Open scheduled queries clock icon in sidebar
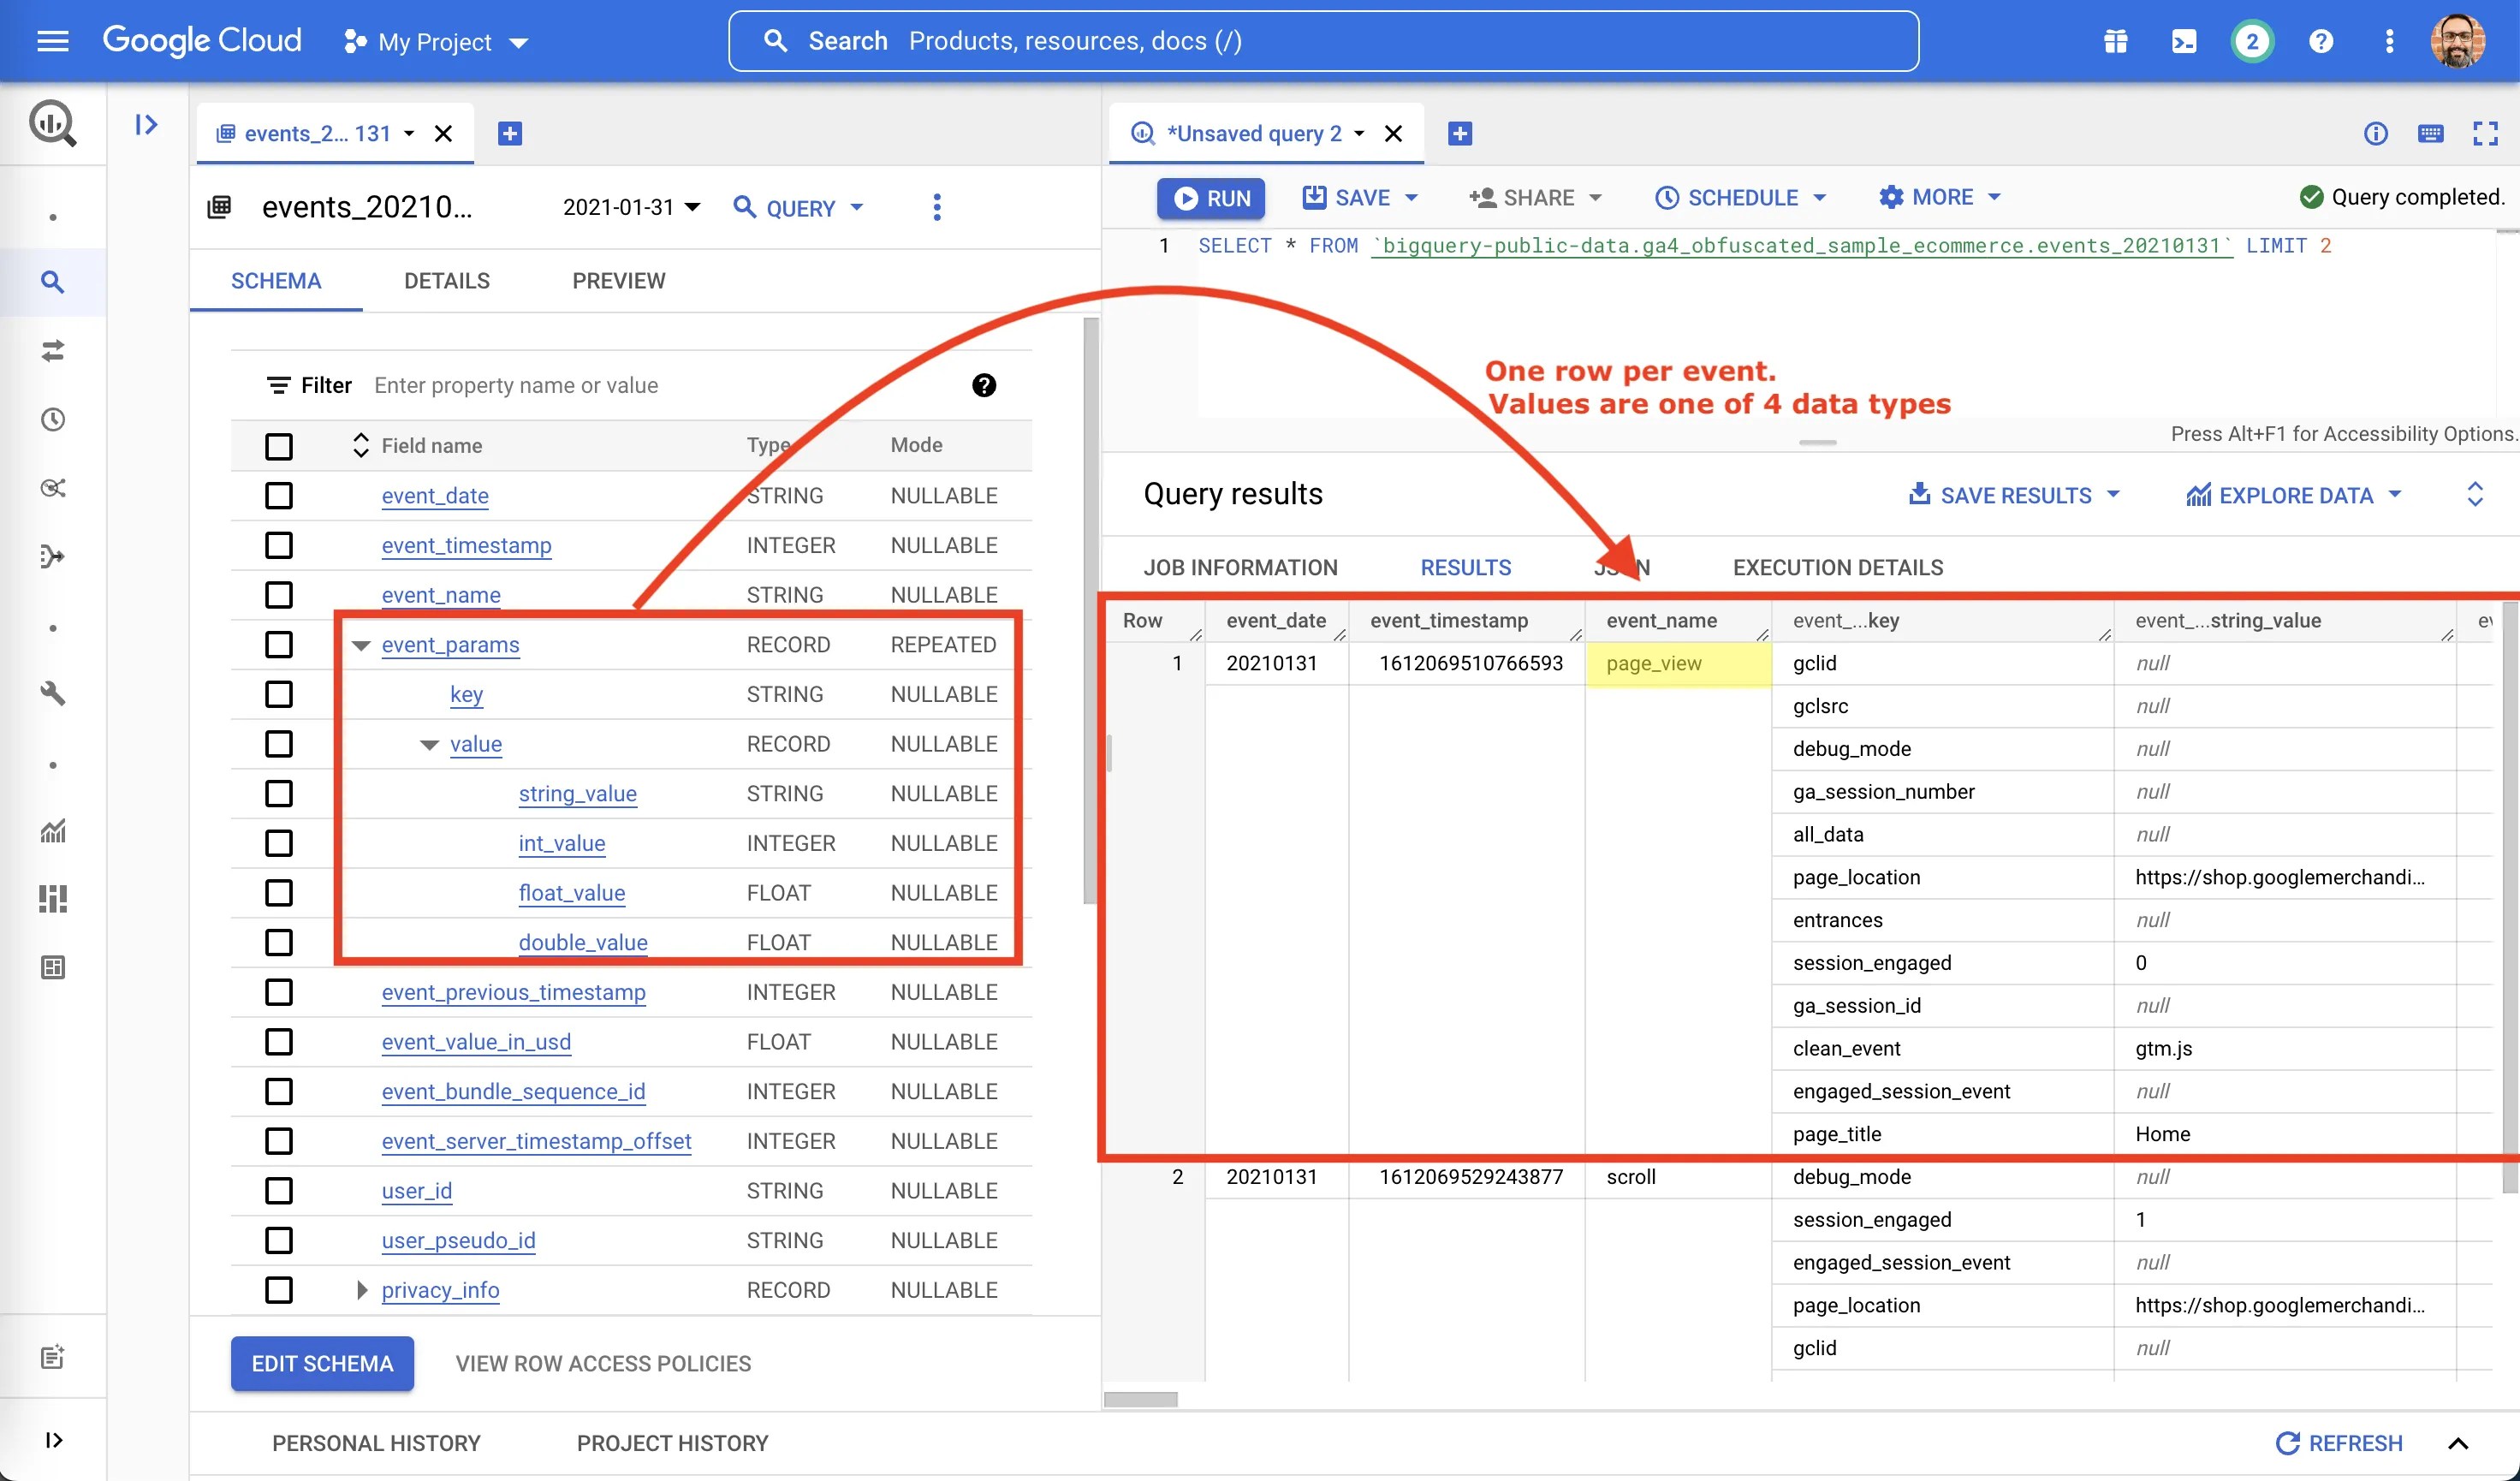This screenshot has height=1481, width=2520. pyautogui.click(x=52, y=420)
